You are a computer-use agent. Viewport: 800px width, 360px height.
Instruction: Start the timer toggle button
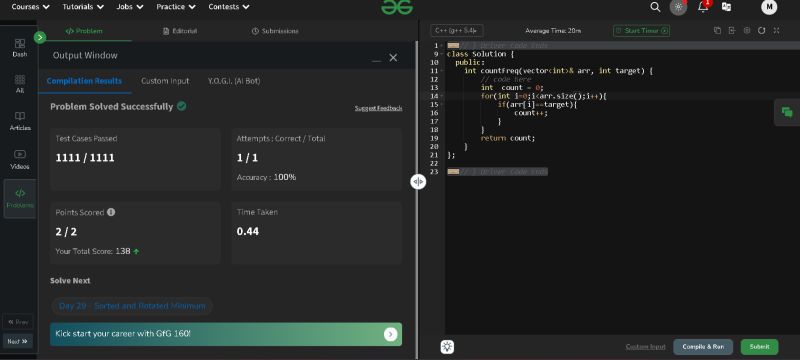pyautogui.click(x=641, y=31)
